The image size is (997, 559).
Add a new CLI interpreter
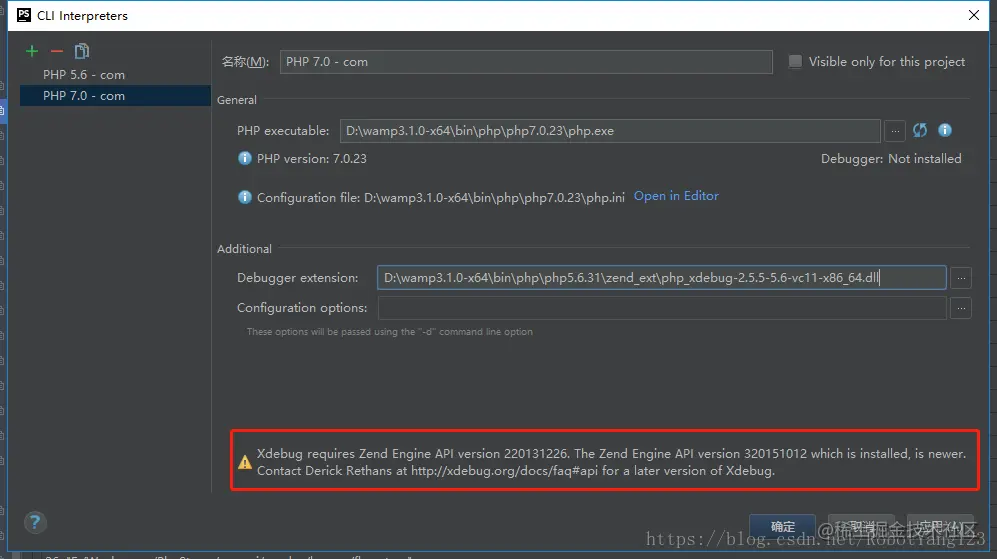click(x=32, y=51)
